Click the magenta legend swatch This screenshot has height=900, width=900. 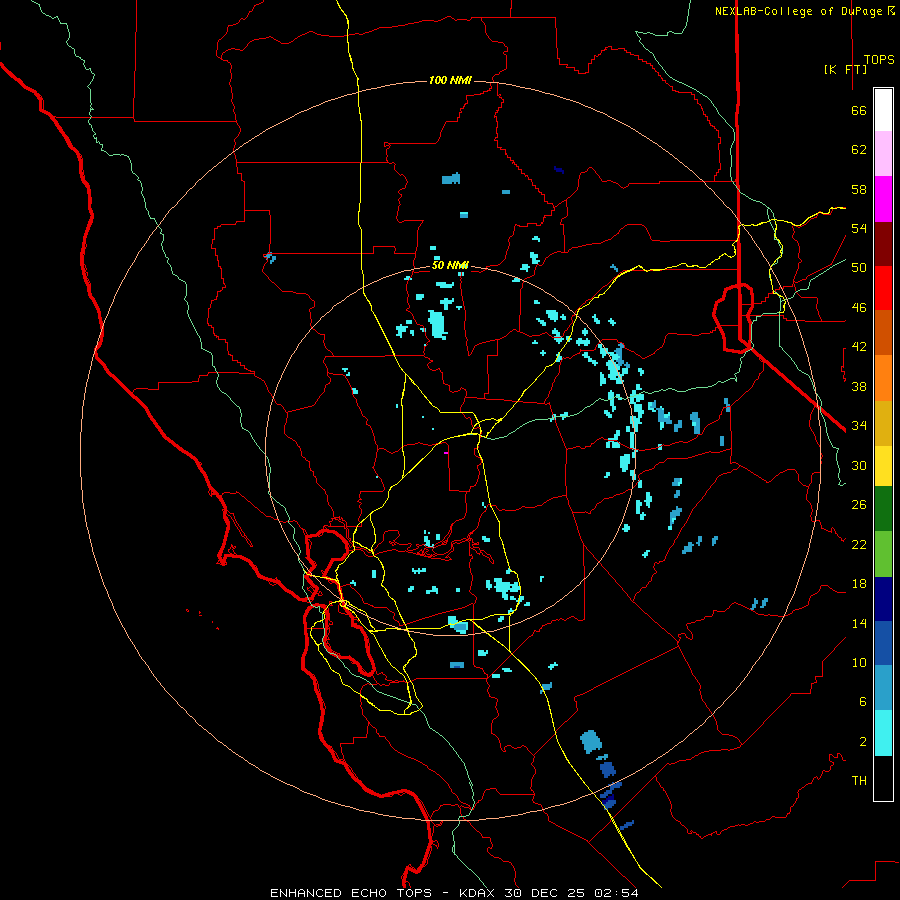883,199
